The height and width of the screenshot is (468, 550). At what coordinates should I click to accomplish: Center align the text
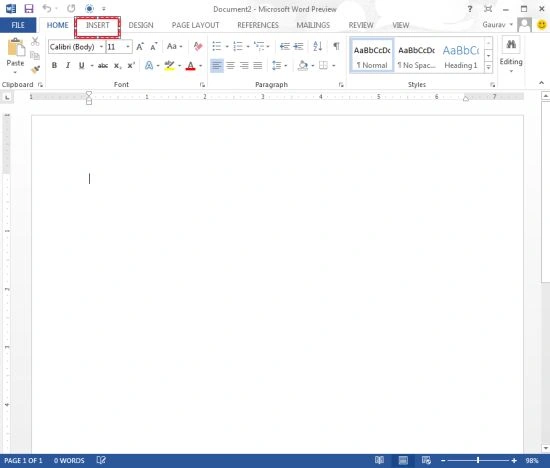pyautogui.click(x=230, y=65)
